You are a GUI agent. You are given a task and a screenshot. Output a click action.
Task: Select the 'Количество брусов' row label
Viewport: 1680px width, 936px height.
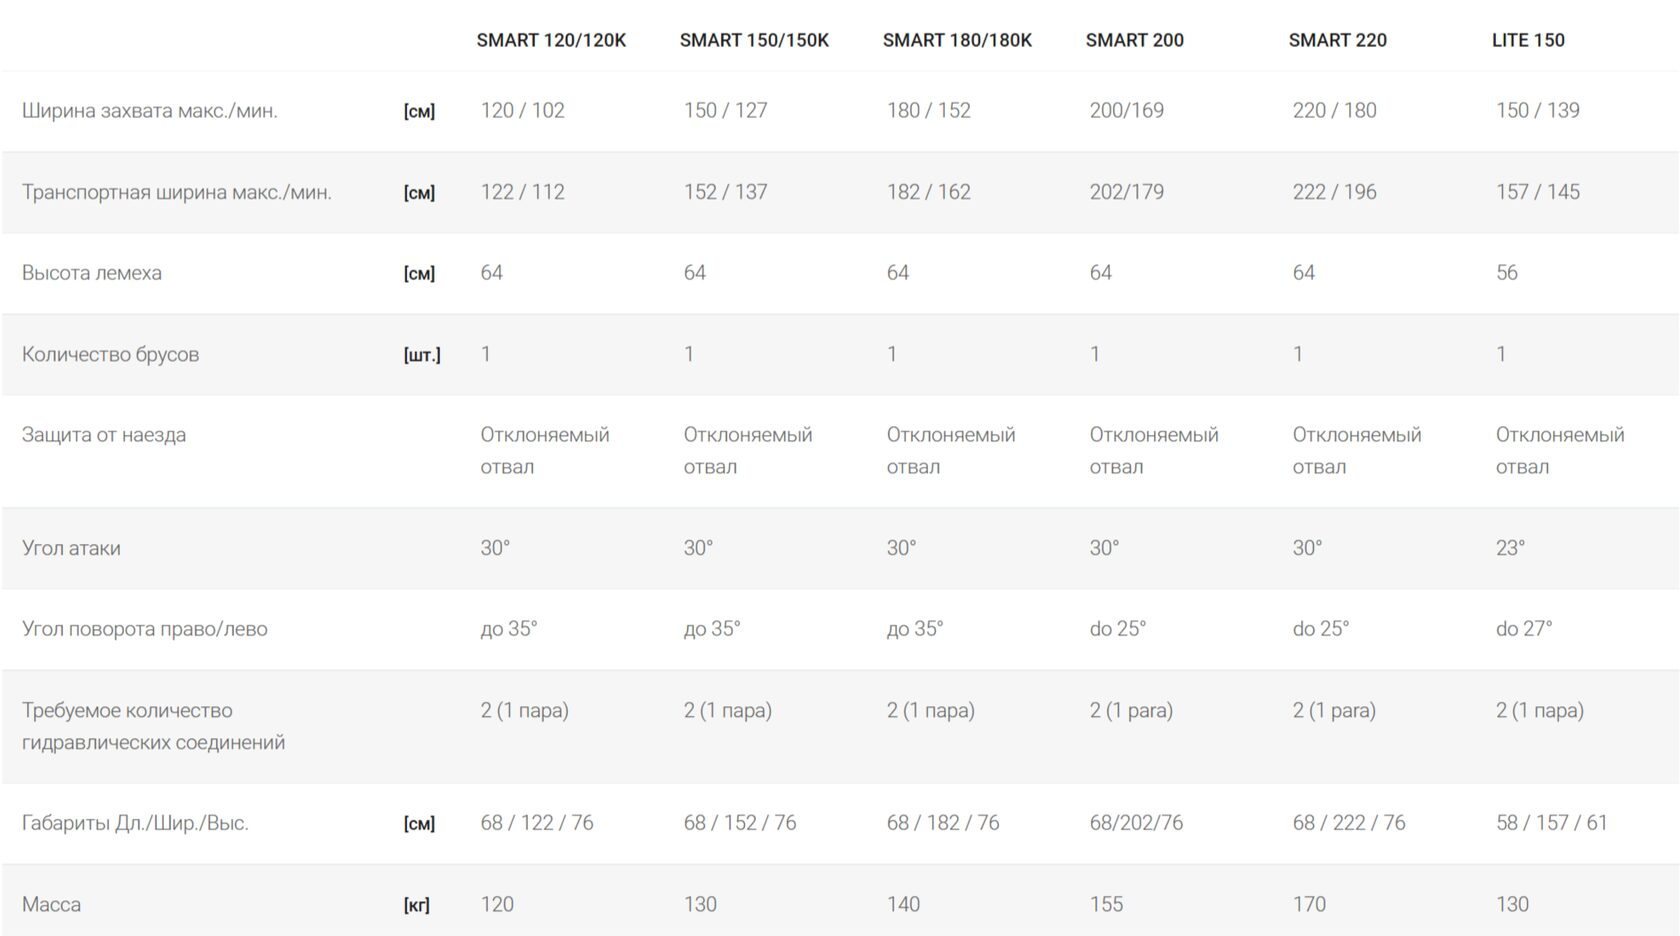110,354
